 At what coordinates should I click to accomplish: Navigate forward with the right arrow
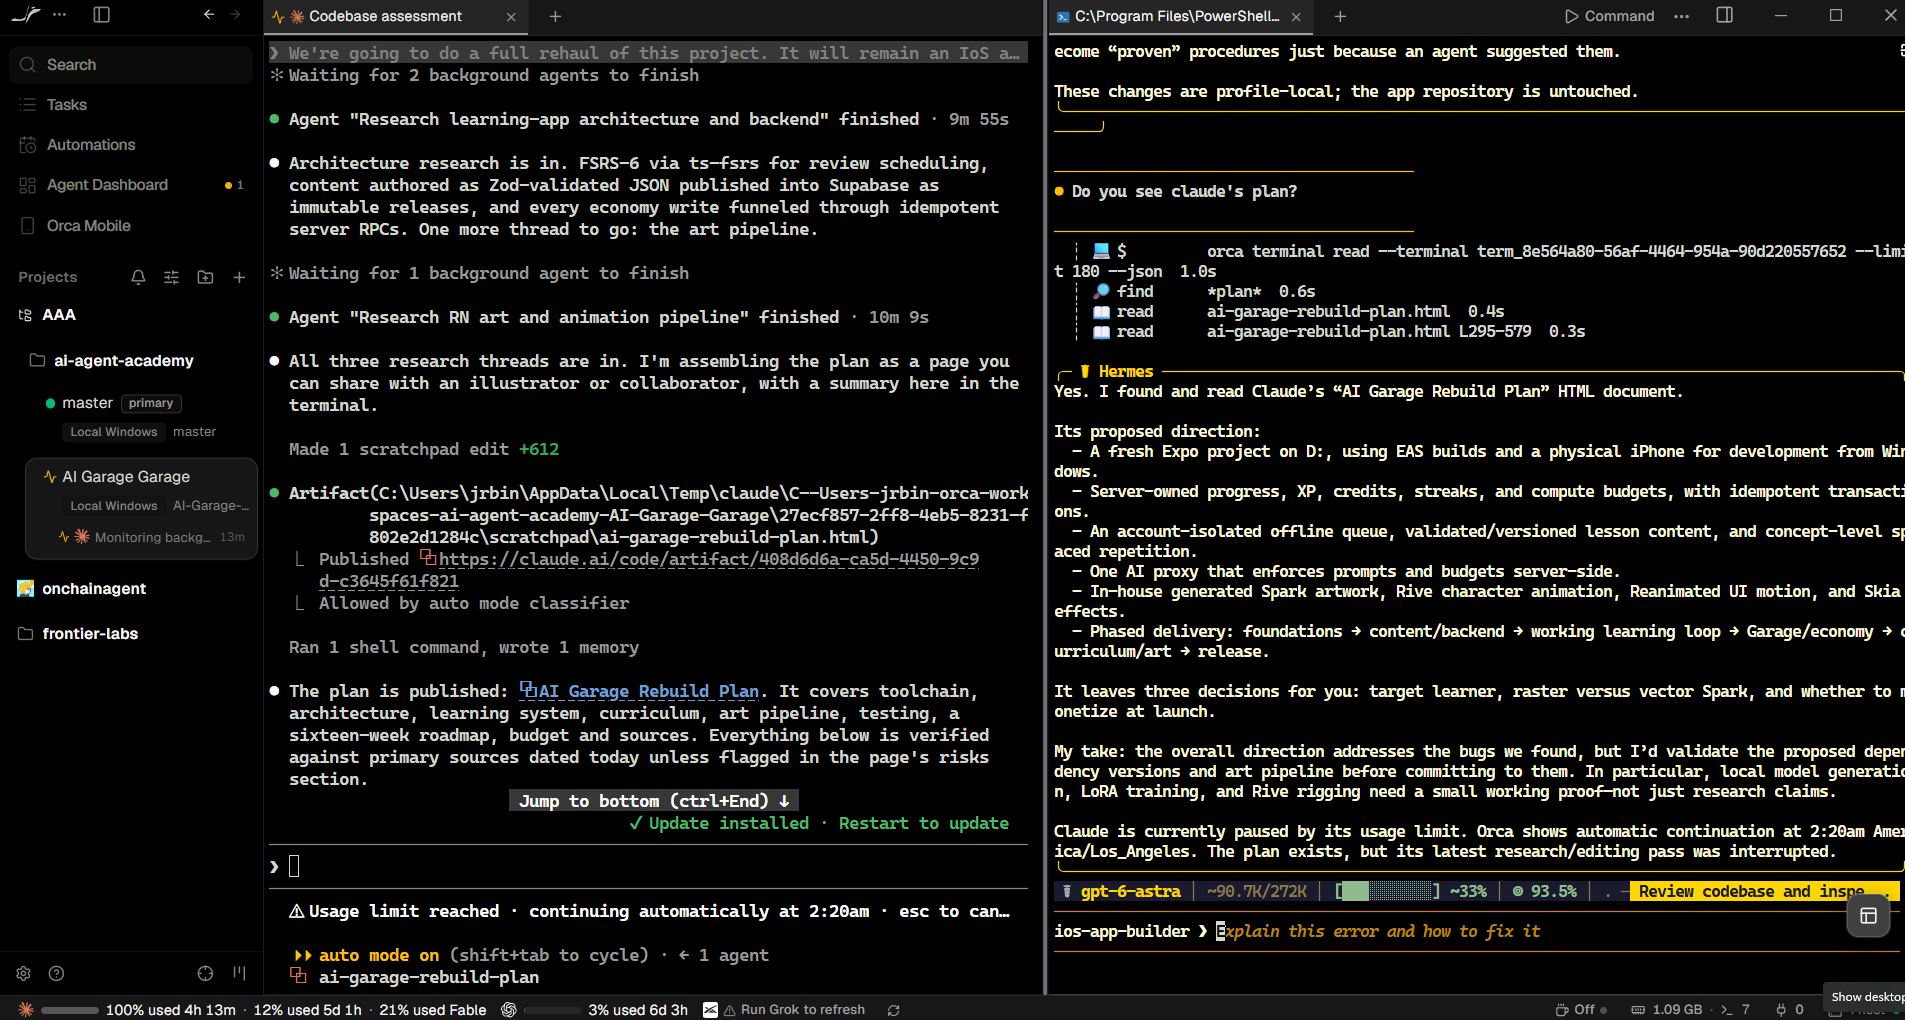(235, 15)
